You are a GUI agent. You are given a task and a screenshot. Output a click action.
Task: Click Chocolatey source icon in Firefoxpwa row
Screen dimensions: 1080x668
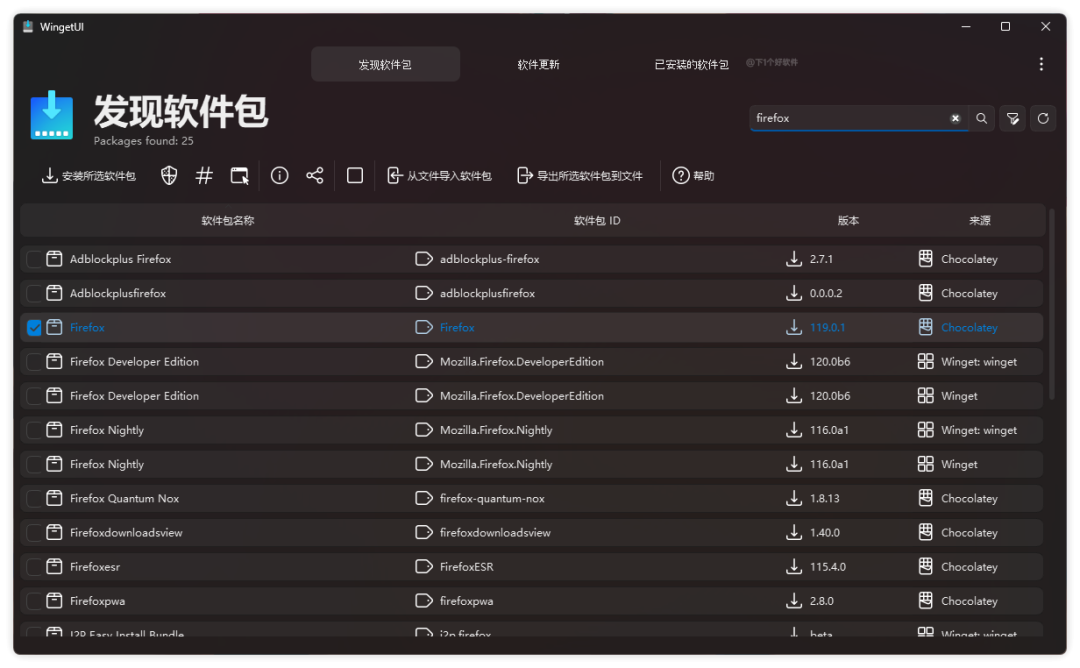[x=926, y=601]
